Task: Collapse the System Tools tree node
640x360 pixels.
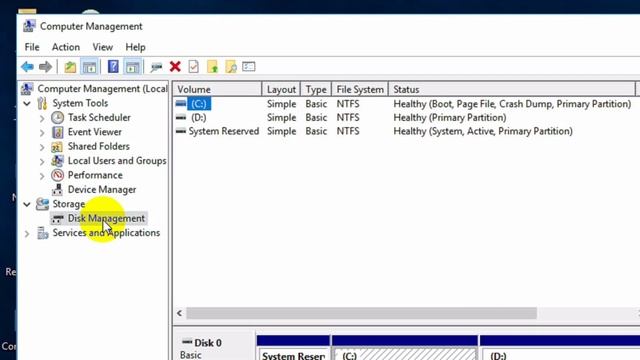Action: click(x=27, y=103)
